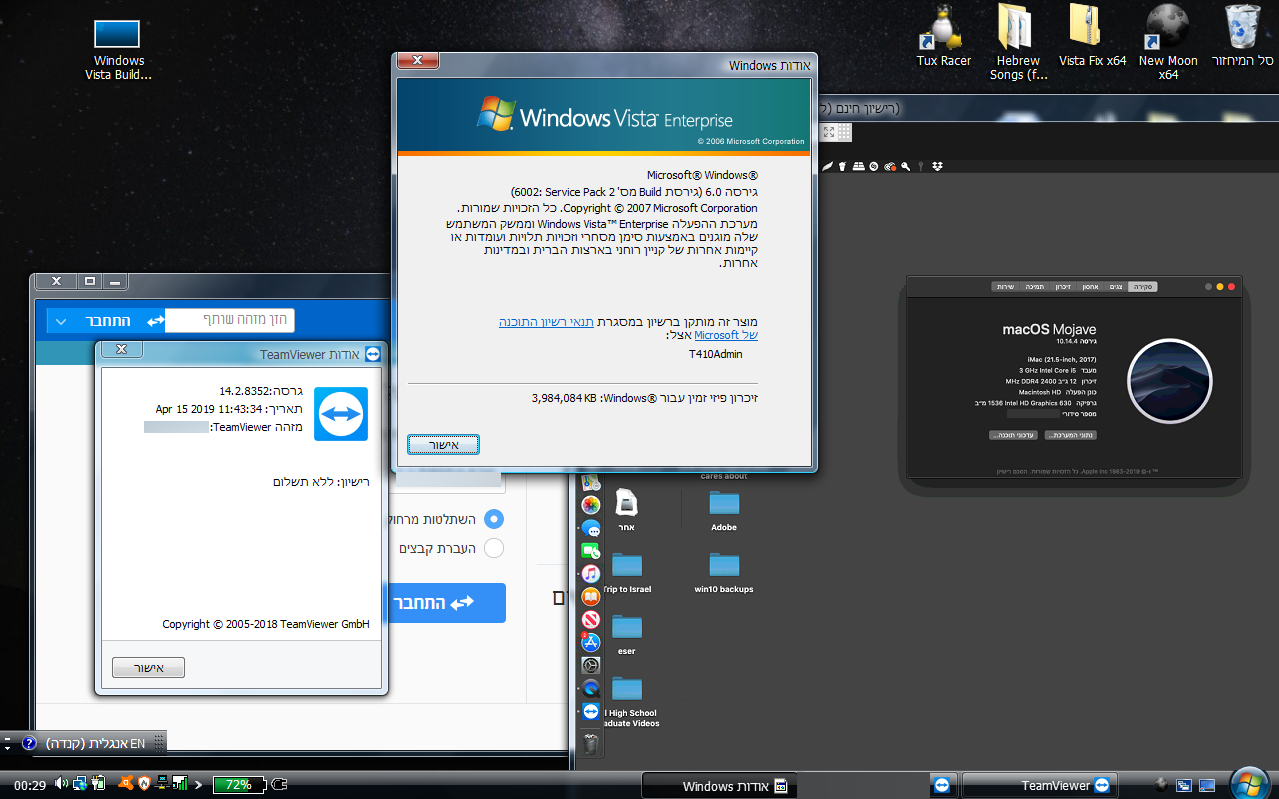The width and height of the screenshot is (1279, 799).
Task: Click the large blue connect button
Action: (449, 603)
